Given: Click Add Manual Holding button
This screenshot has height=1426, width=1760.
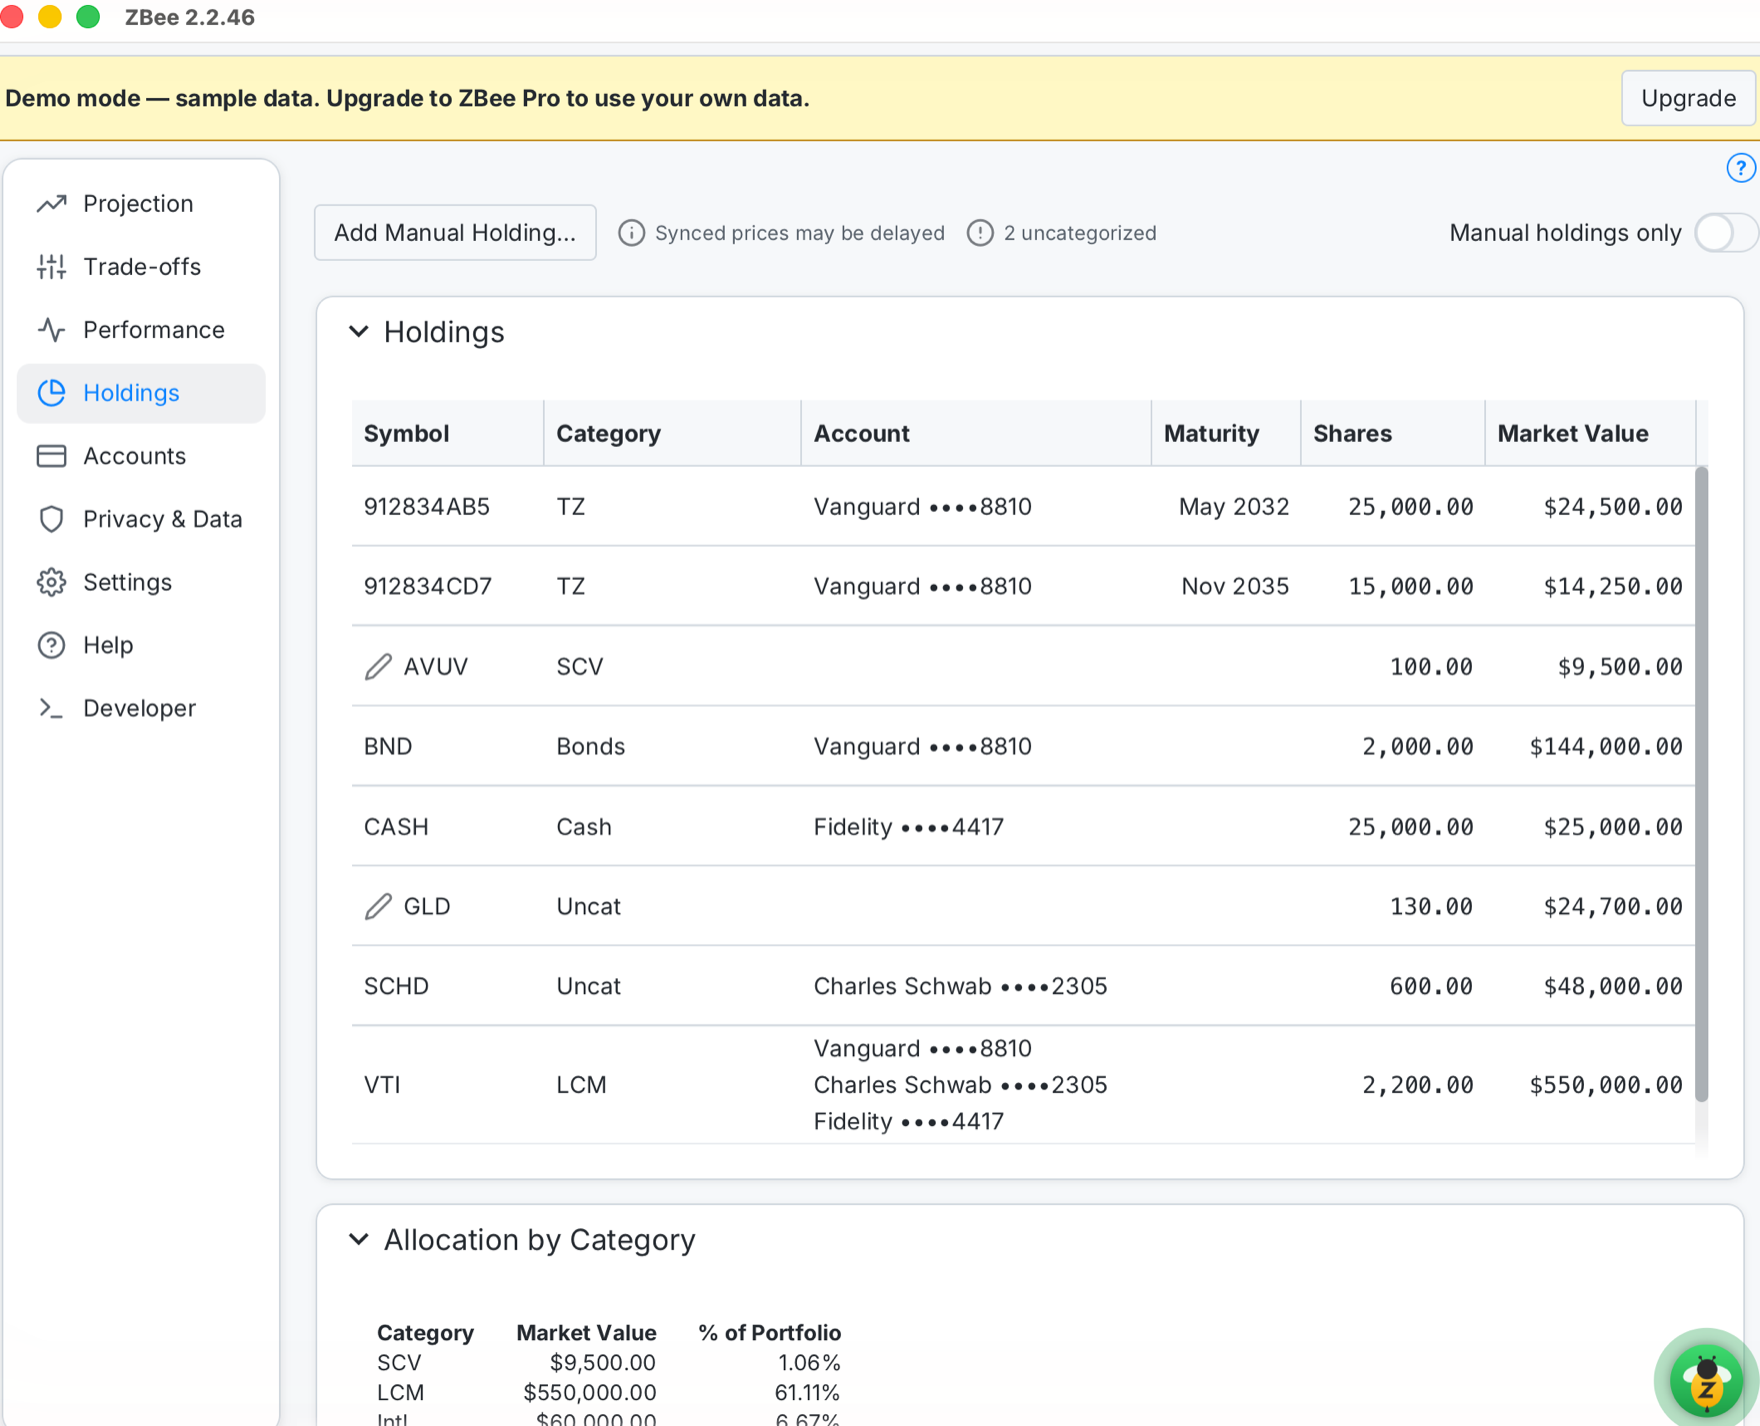Looking at the screenshot, I should [455, 233].
